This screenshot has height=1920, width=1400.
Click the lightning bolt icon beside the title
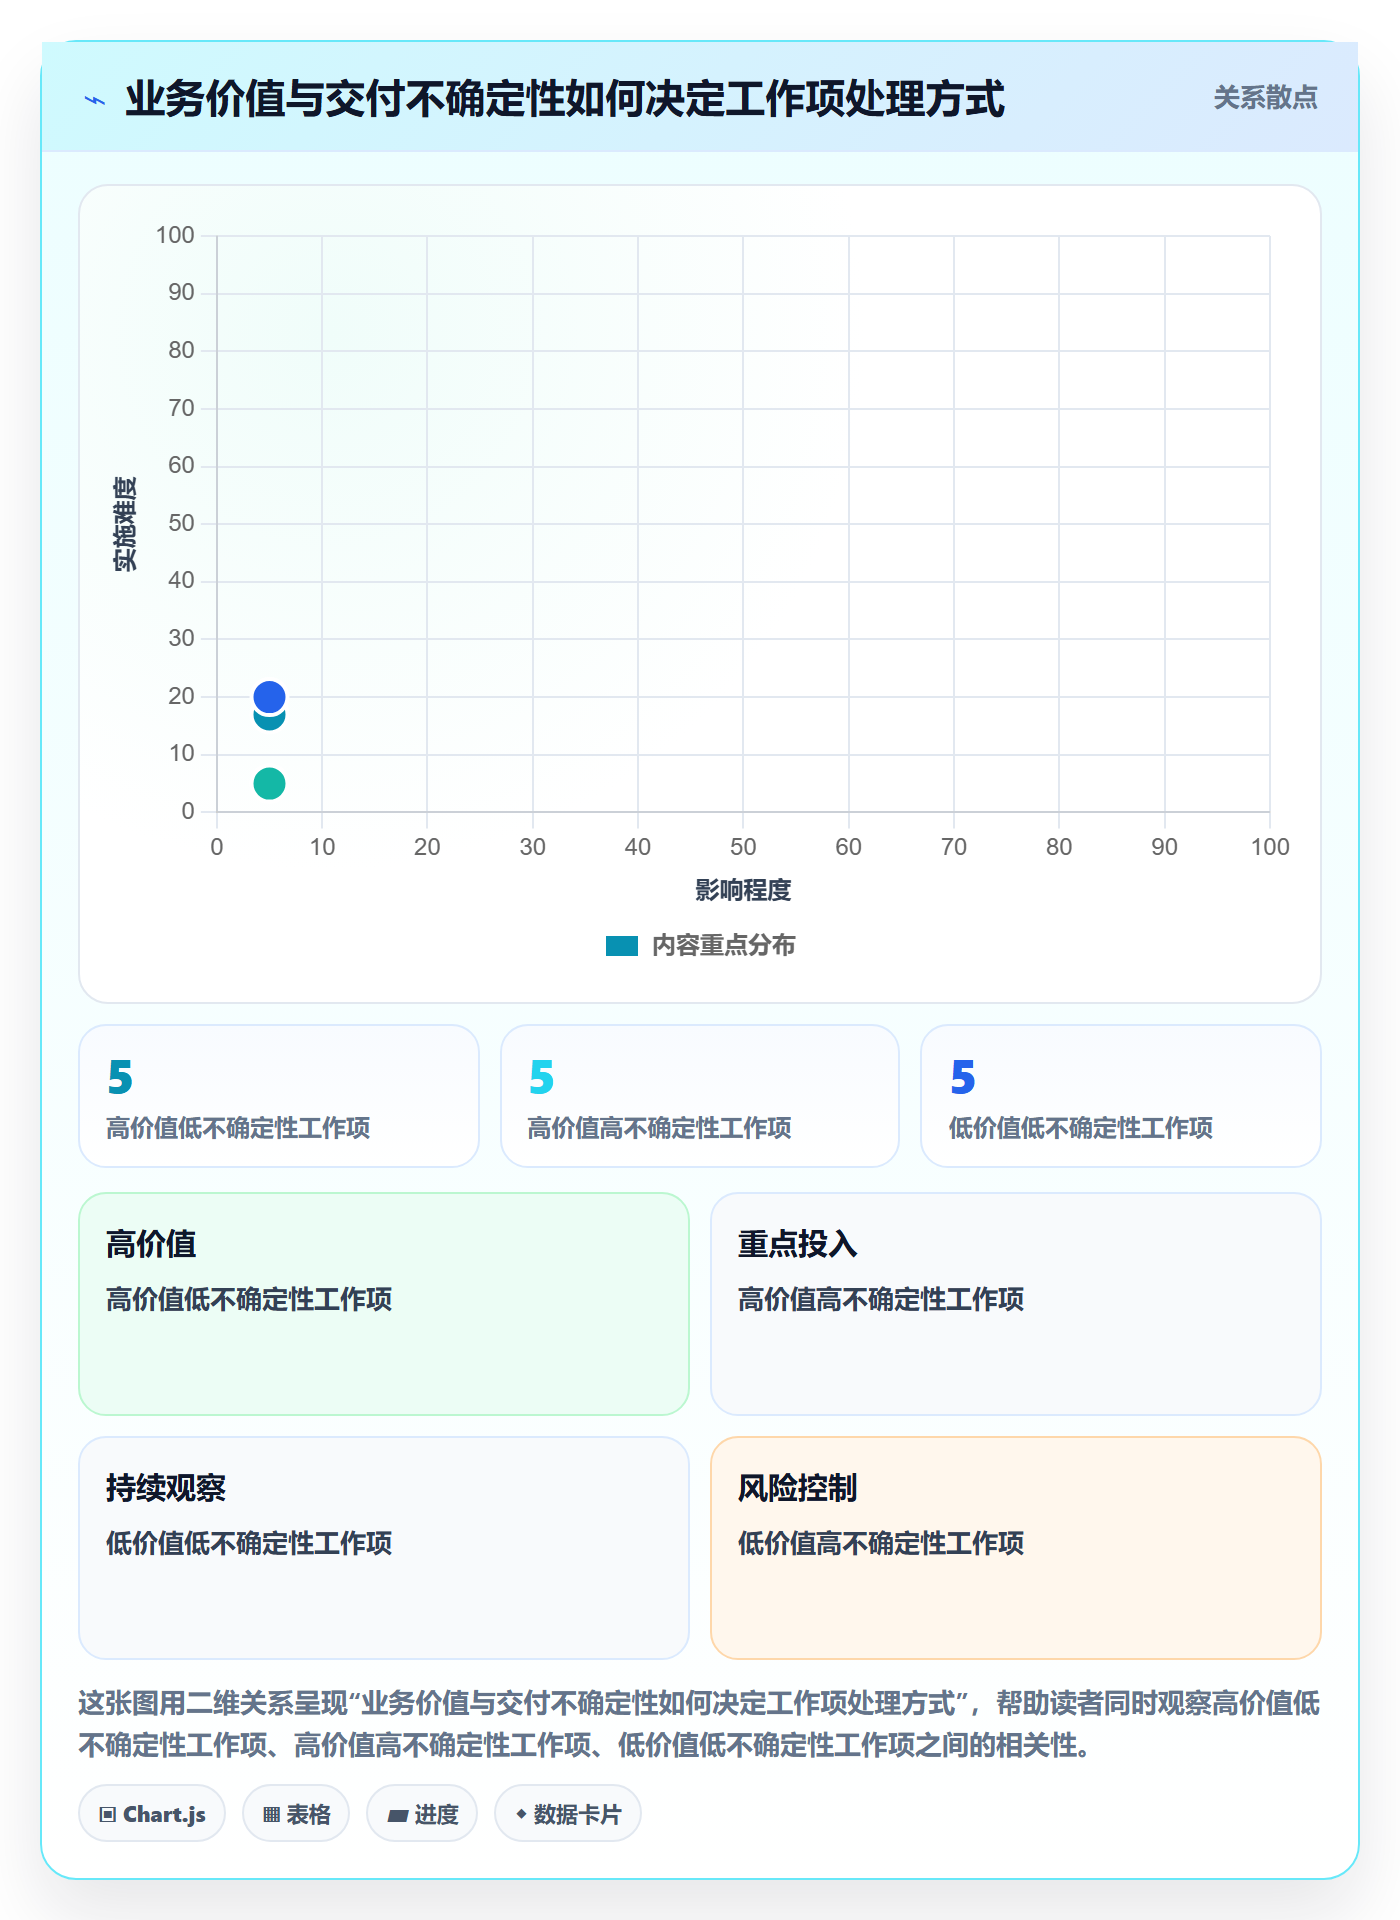pyautogui.click(x=95, y=100)
